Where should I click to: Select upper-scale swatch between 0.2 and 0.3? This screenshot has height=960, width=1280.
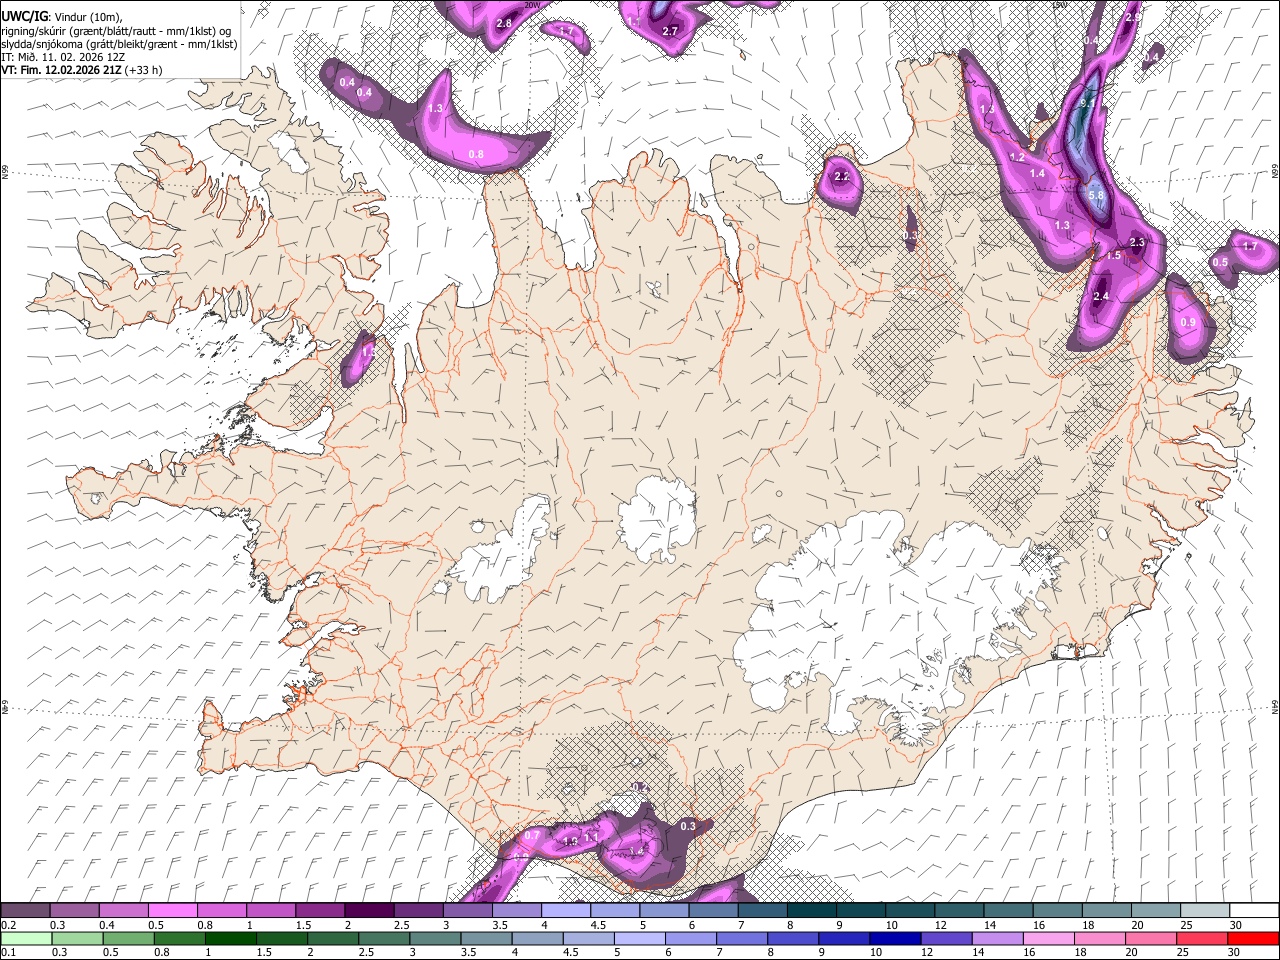(x=25, y=910)
